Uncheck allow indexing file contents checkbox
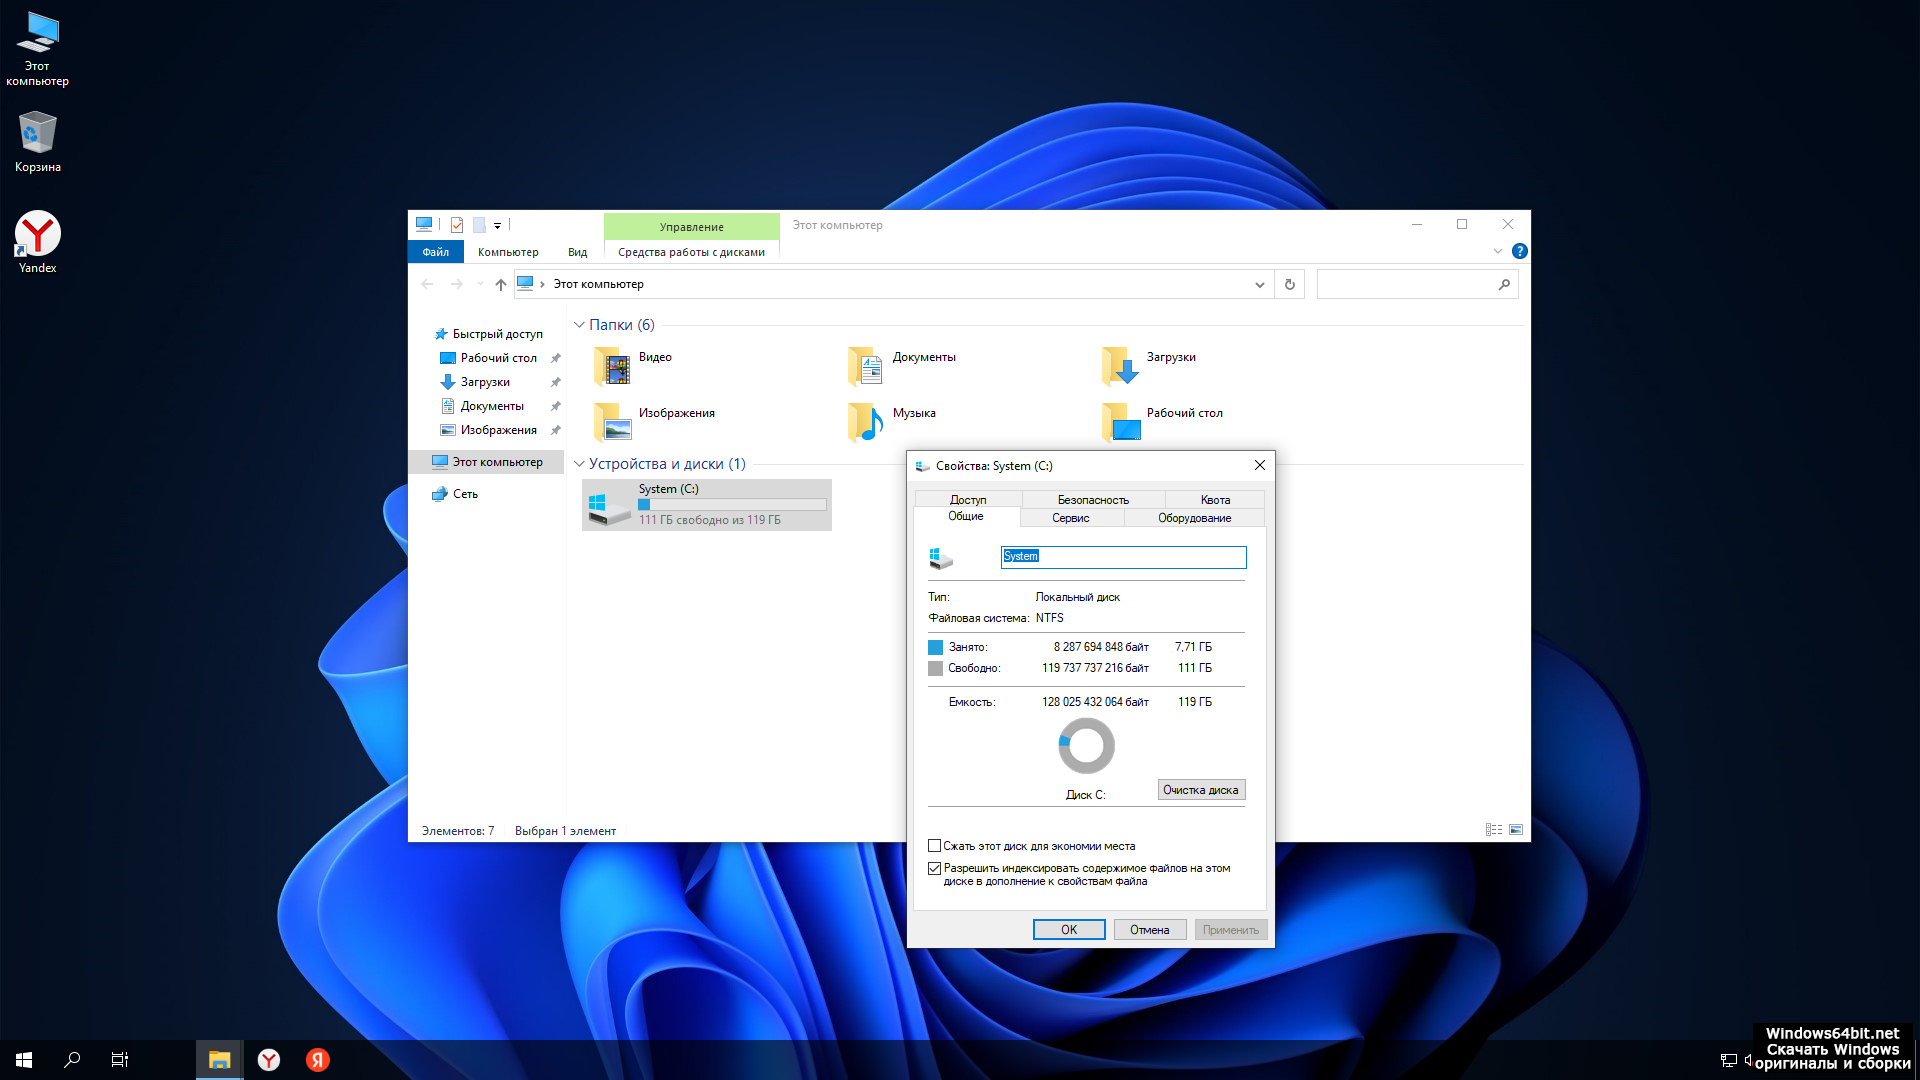Image resolution: width=1920 pixels, height=1080 pixels. tap(935, 869)
